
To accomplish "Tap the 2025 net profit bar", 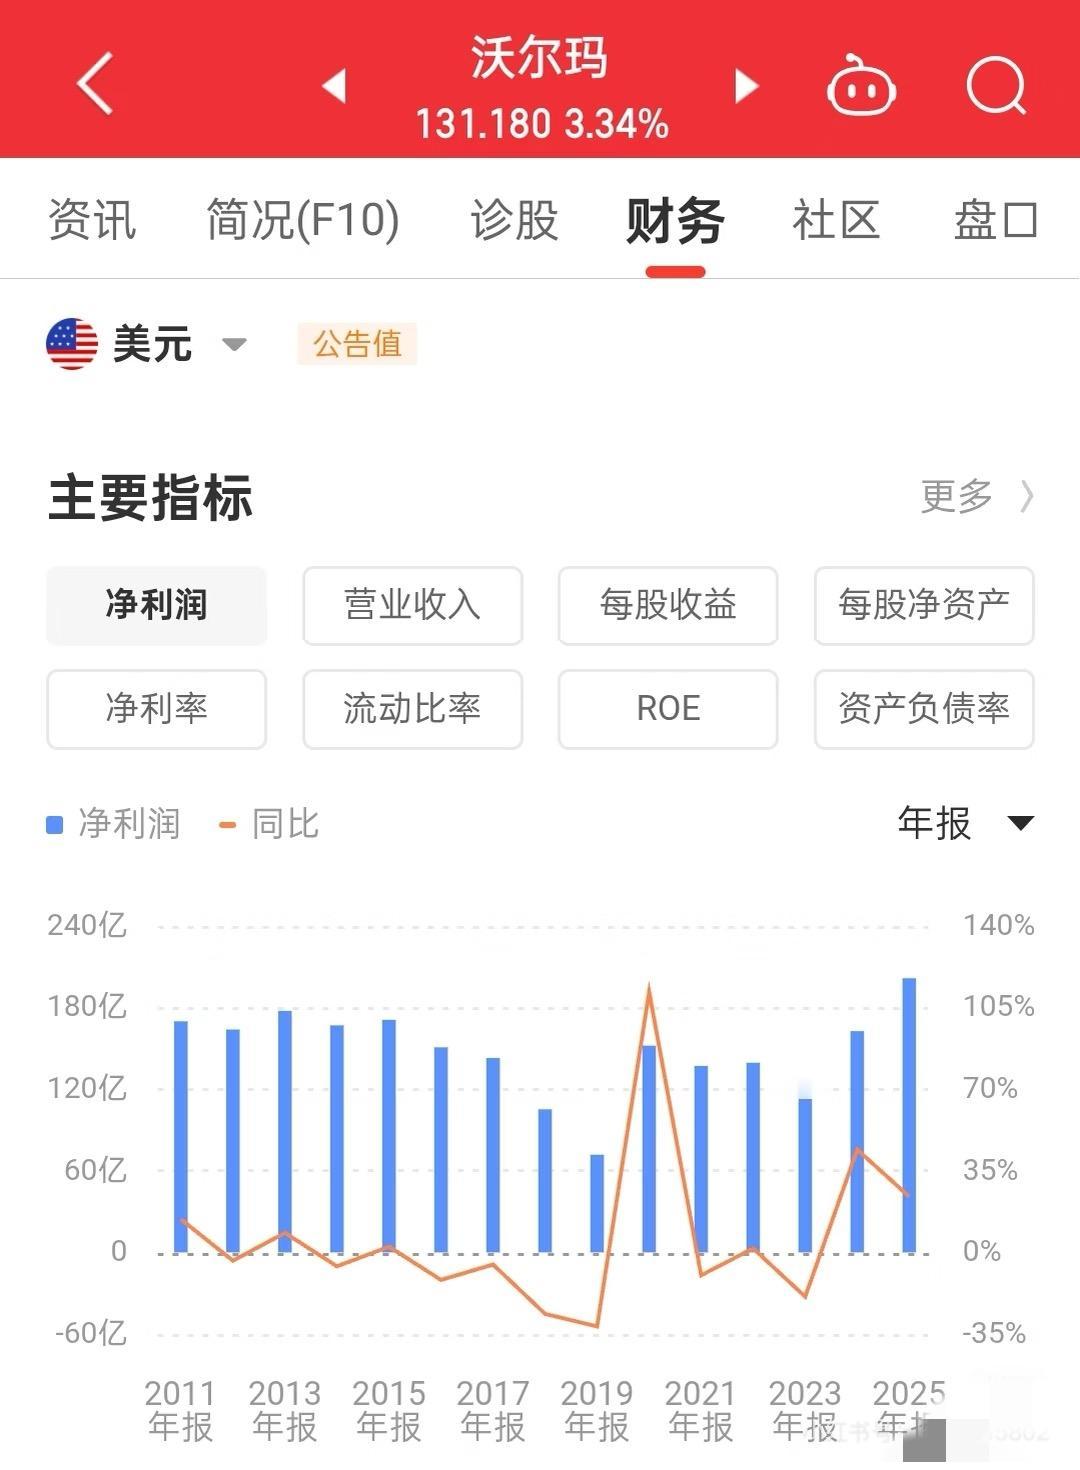I will (909, 1115).
